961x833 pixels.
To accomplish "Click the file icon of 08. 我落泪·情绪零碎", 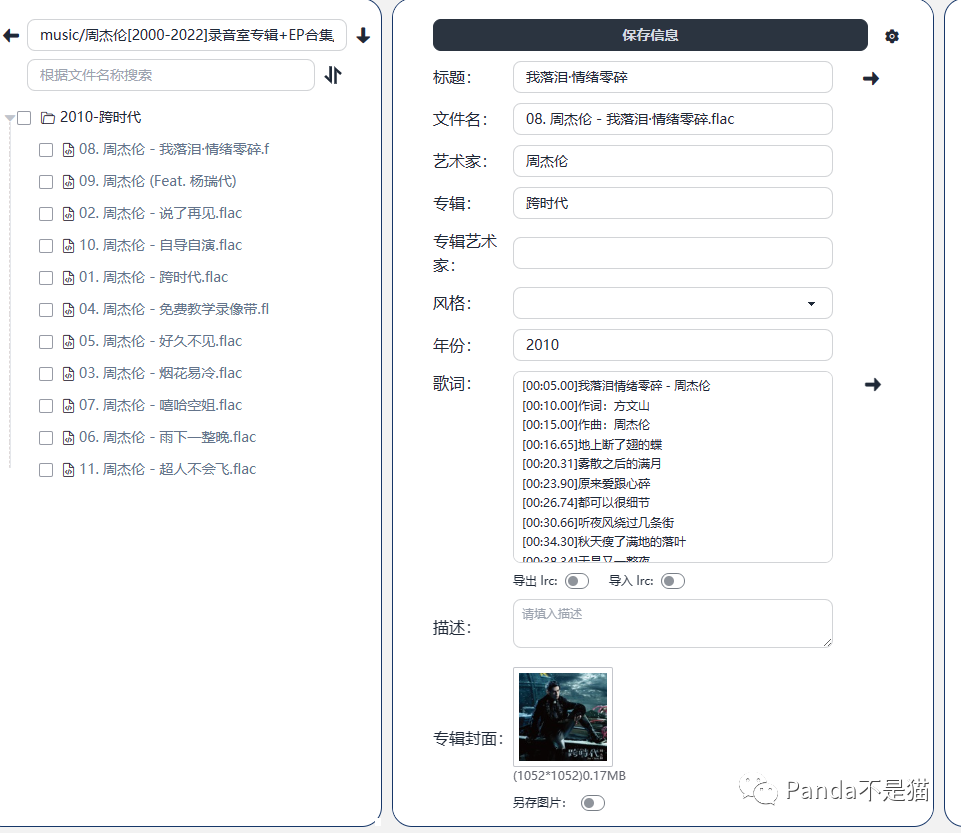I will pyautogui.click(x=69, y=150).
